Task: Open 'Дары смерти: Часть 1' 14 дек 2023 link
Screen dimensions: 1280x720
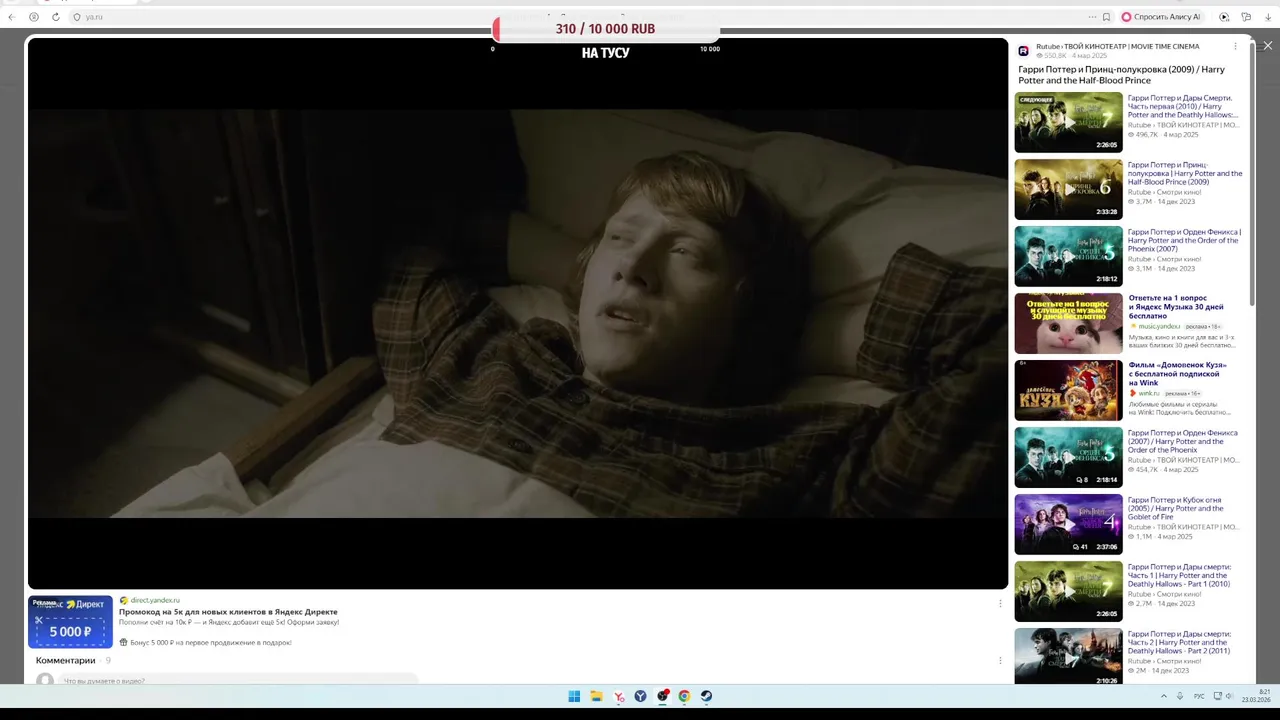Action: coord(1179,575)
